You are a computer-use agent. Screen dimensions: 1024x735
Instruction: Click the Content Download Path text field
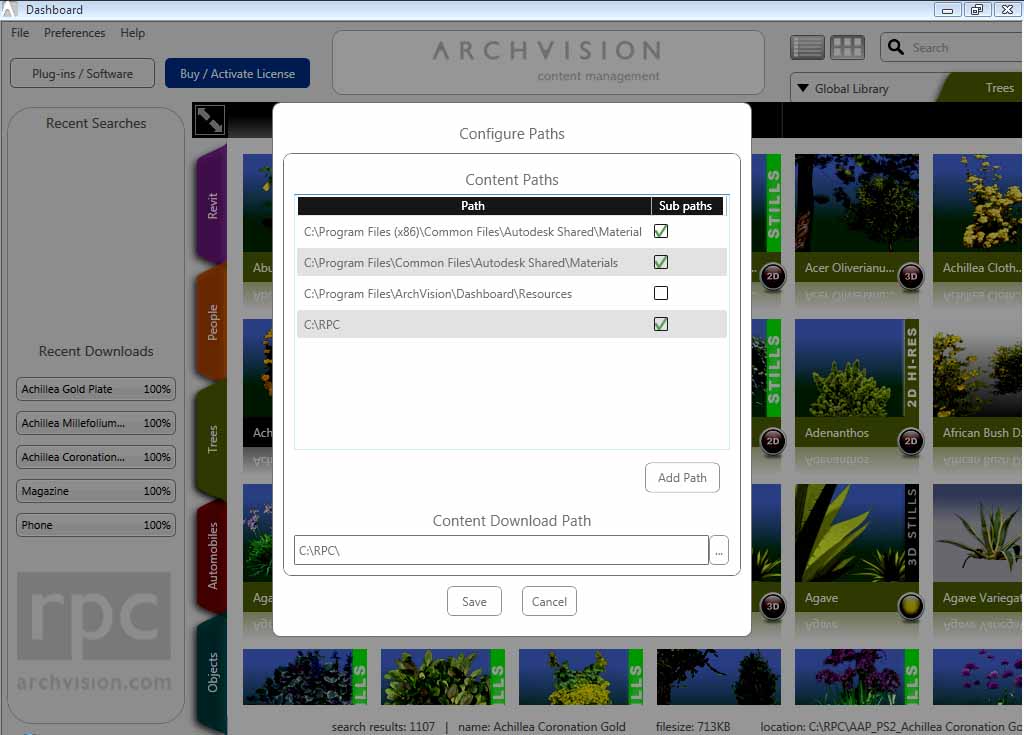coord(501,550)
